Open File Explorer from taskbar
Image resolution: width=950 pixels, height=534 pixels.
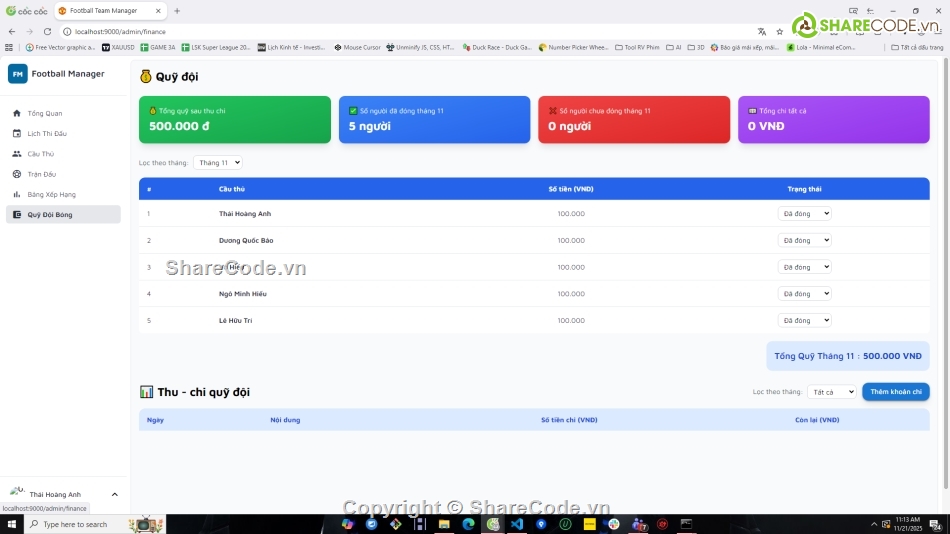pyautogui.click(x=444, y=524)
